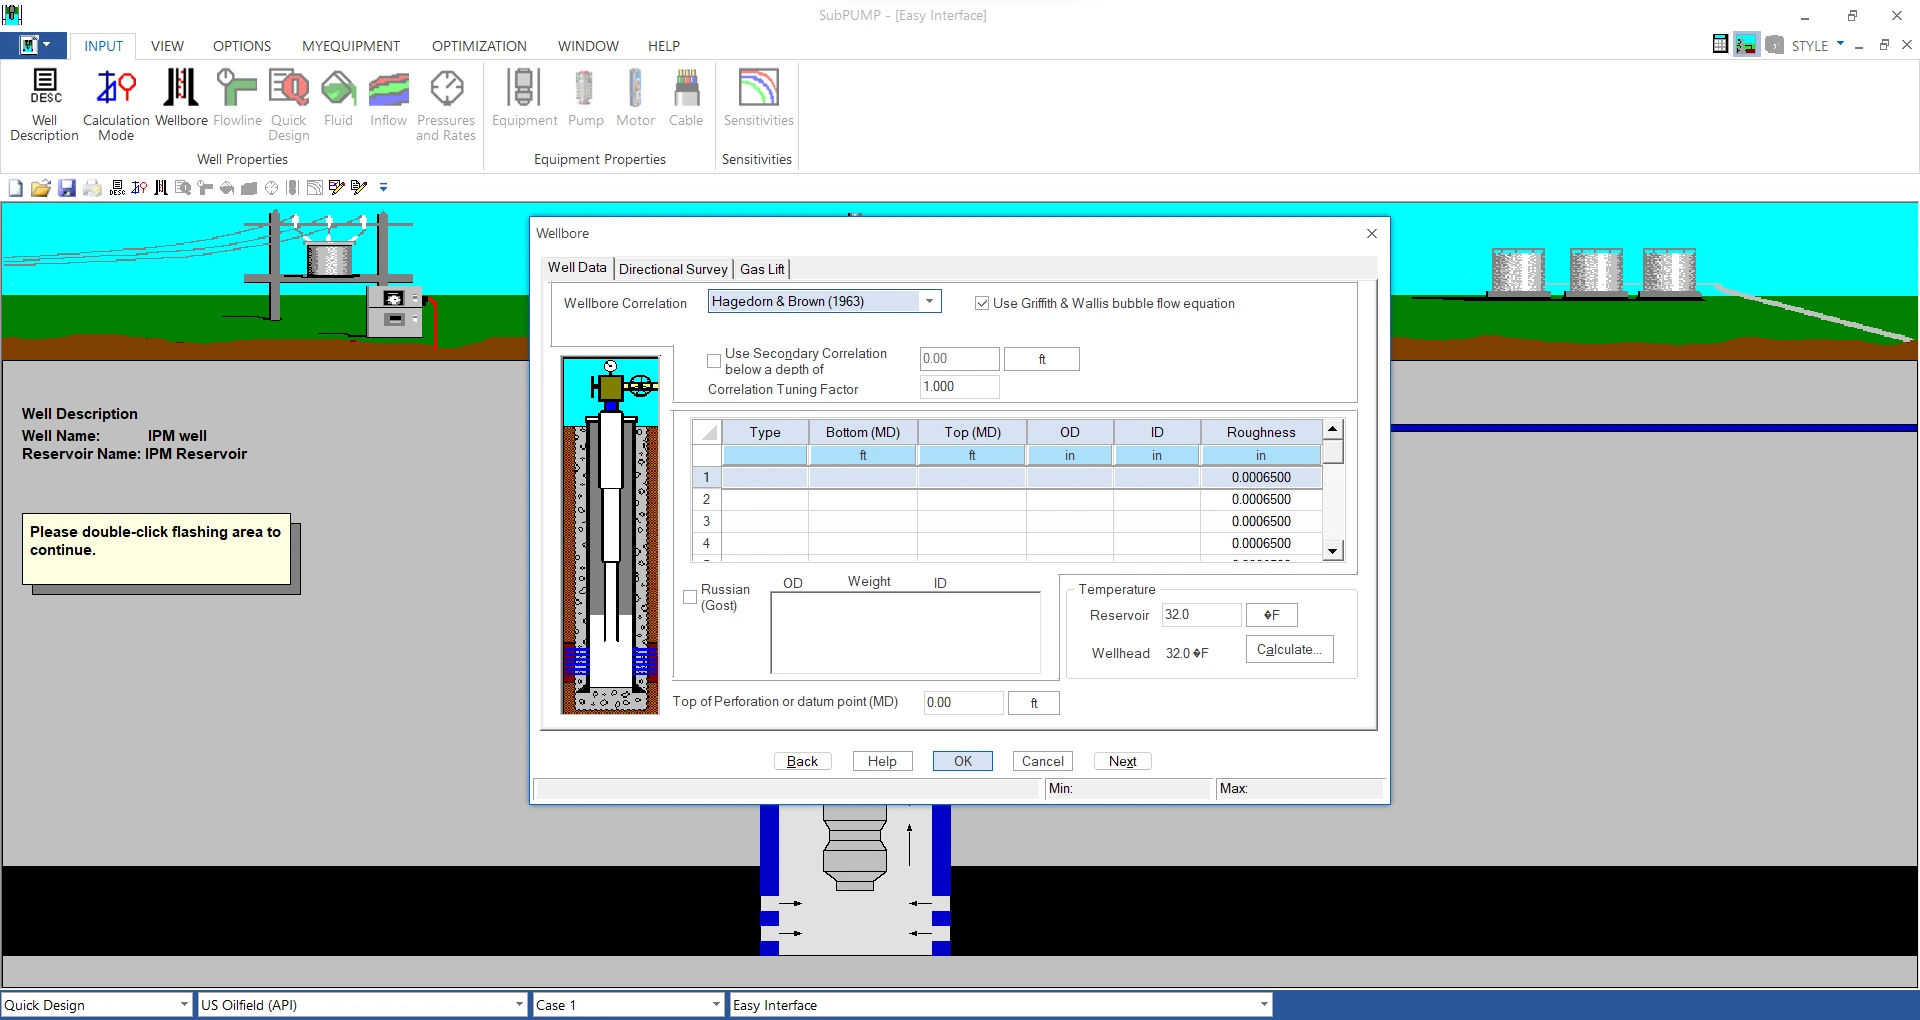Click the Save disk icon in quick toolbar
The image size is (1920, 1020).
67,188
